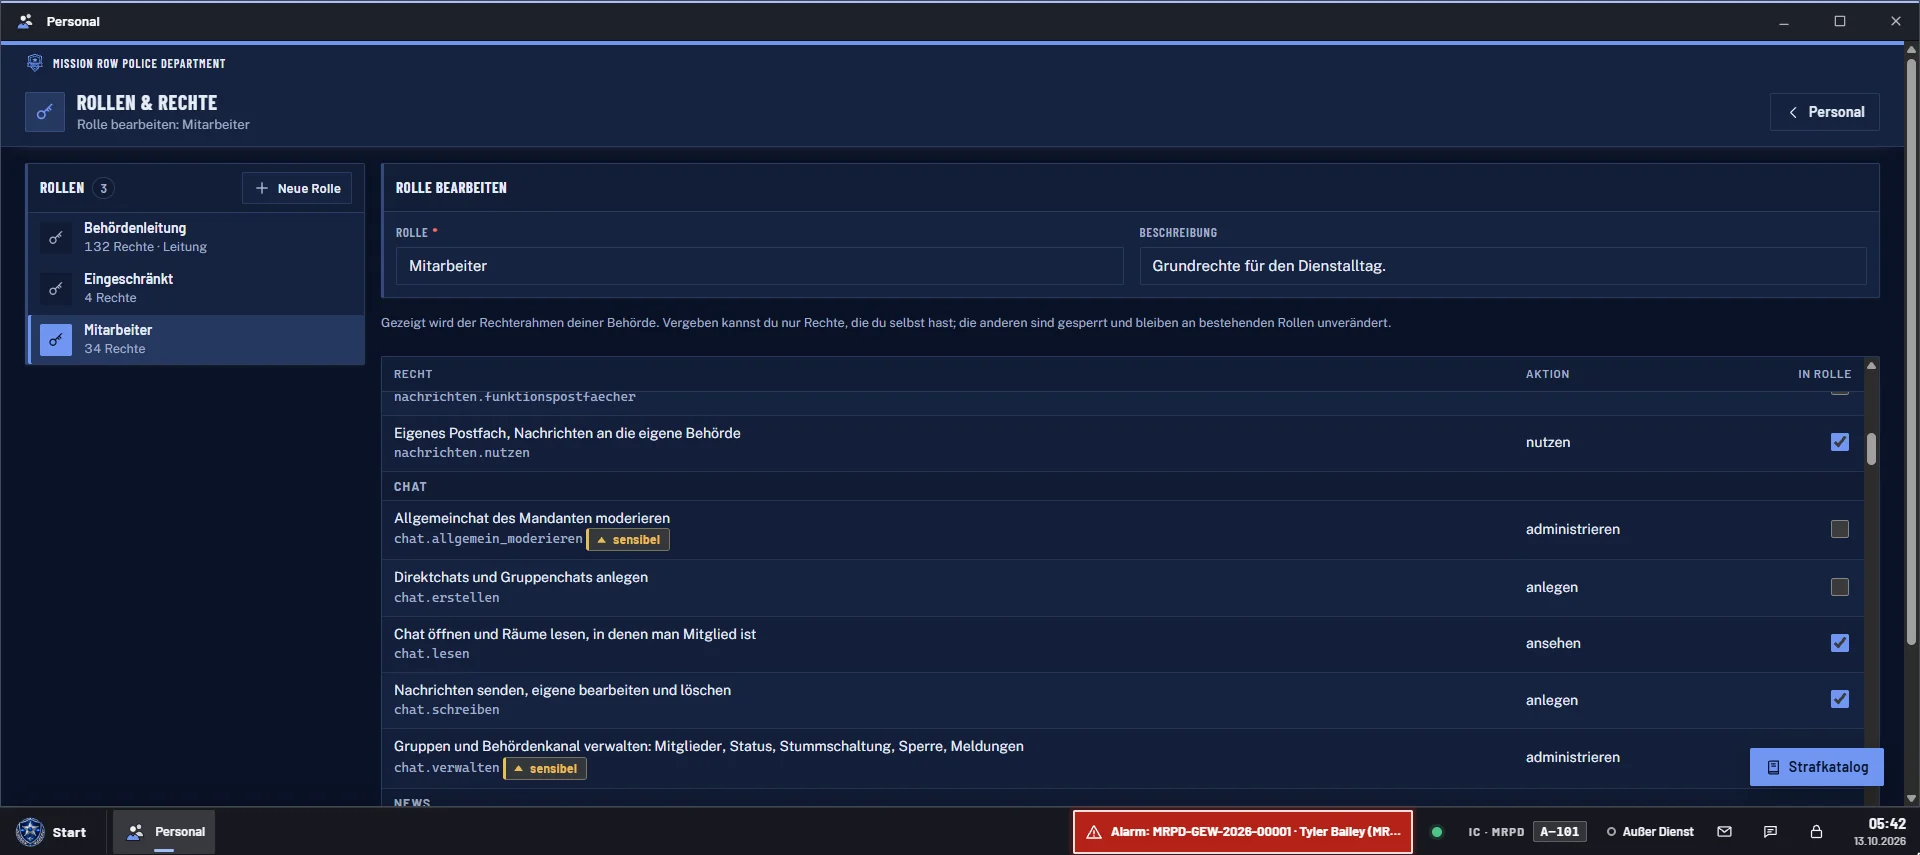This screenshot has width=1920, height=855.
Task: Click the sensibel tag on chat.verwalten
Action: (545, 769)
